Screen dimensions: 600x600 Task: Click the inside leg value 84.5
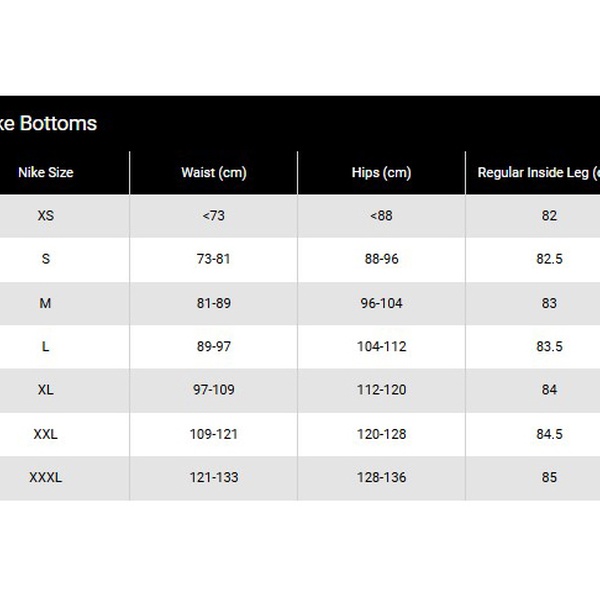click(549, 434)
